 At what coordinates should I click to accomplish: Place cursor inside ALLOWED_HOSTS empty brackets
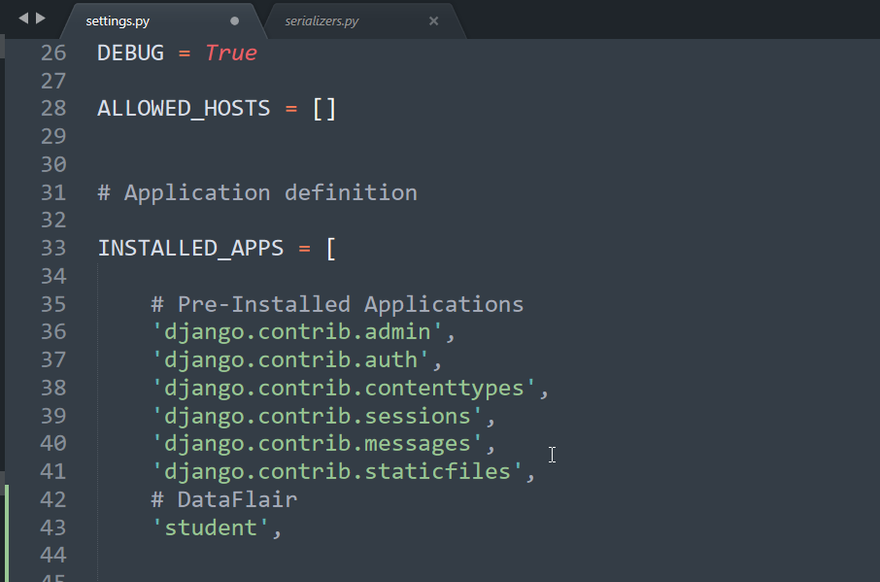coord(325,108)
